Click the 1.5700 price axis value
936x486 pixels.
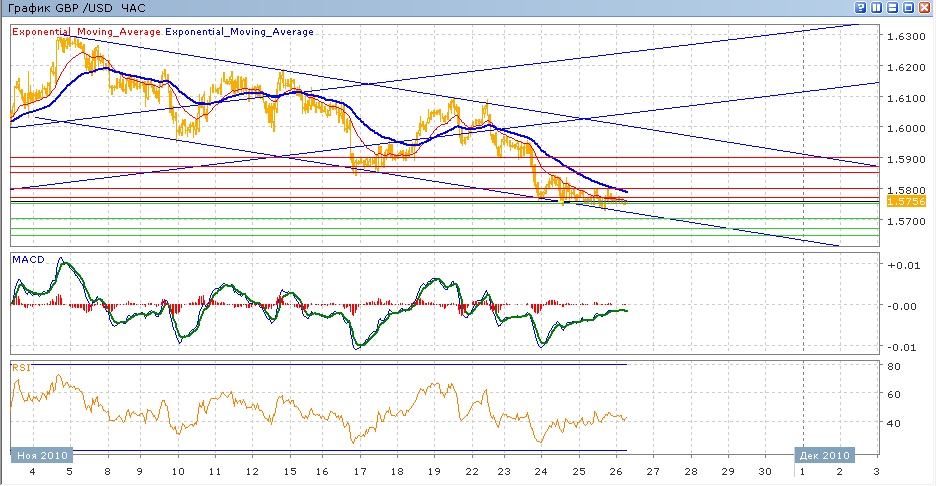pyautogui.click(x=906, y=222)
